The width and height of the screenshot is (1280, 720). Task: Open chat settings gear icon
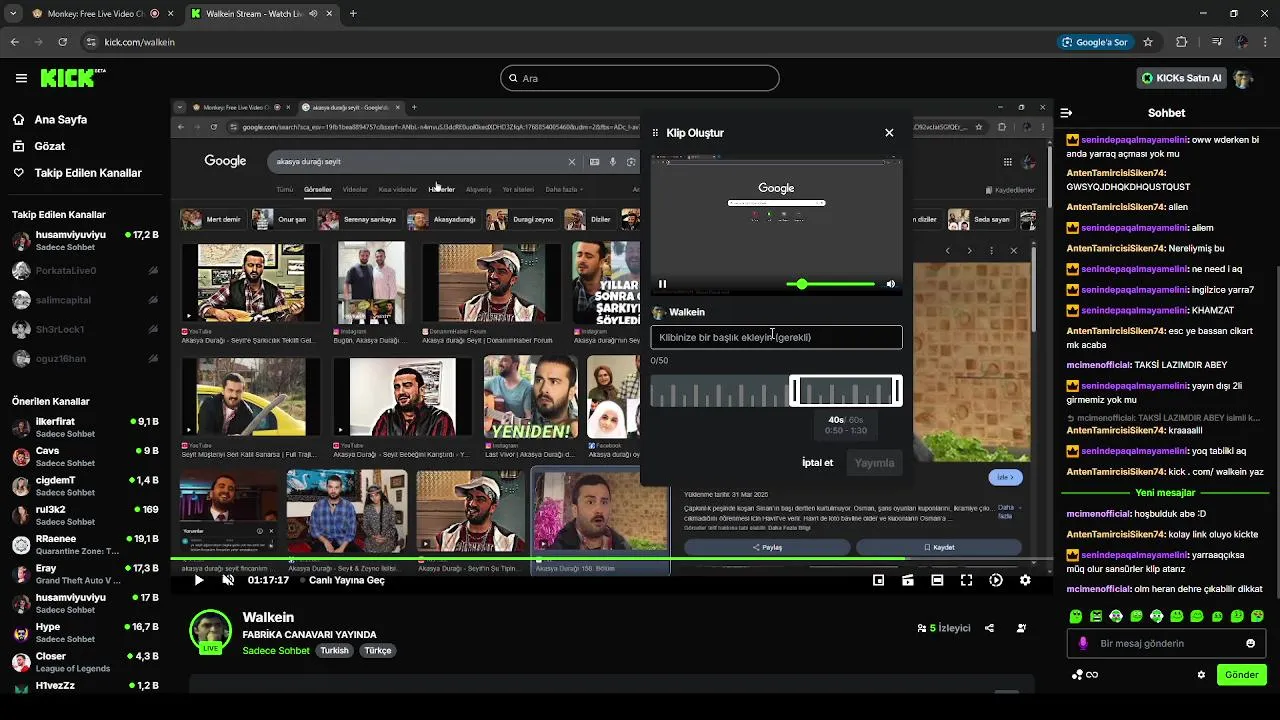tap(1201, 675)
